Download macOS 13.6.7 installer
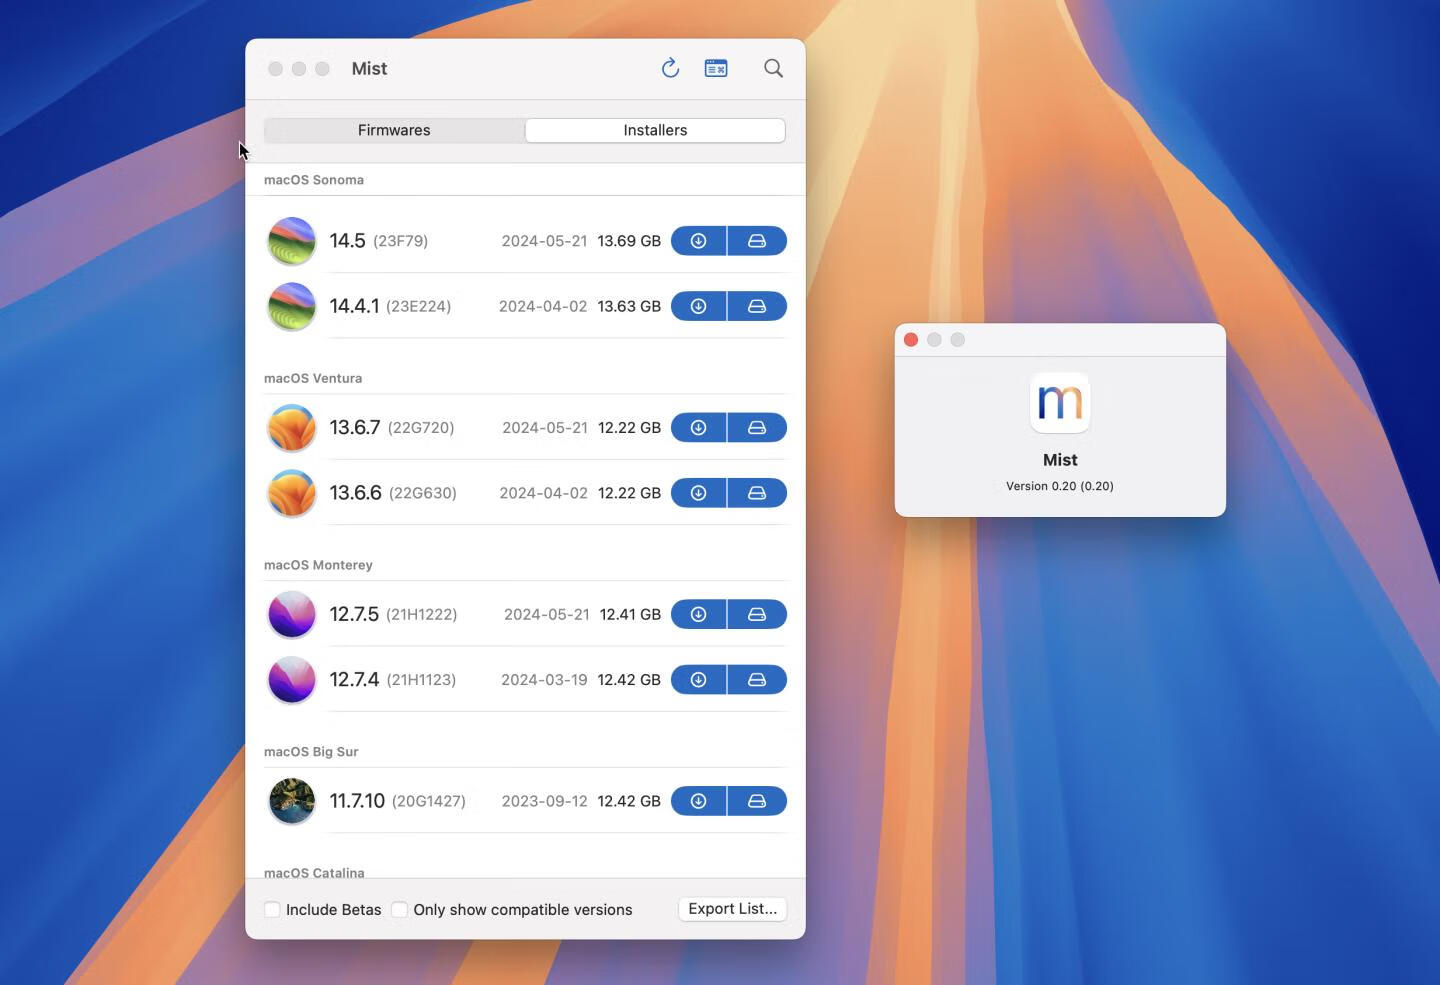Image resolution: width=1440 pixels, height=985 pixels. pyautogui.click(x=698, y=427)
